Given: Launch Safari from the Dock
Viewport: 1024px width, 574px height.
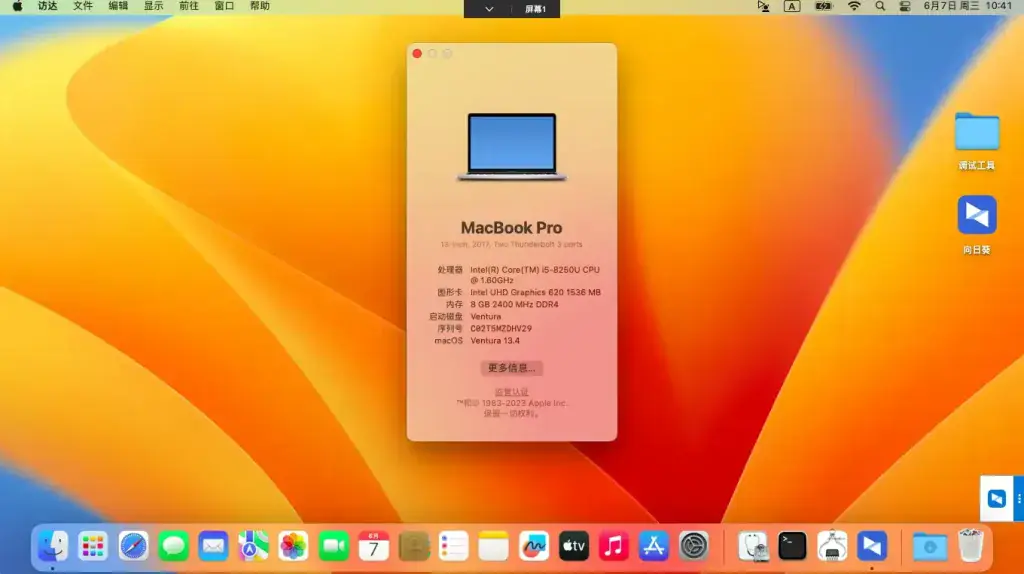Looking at the screenshot, I should (x=133, y=546).
